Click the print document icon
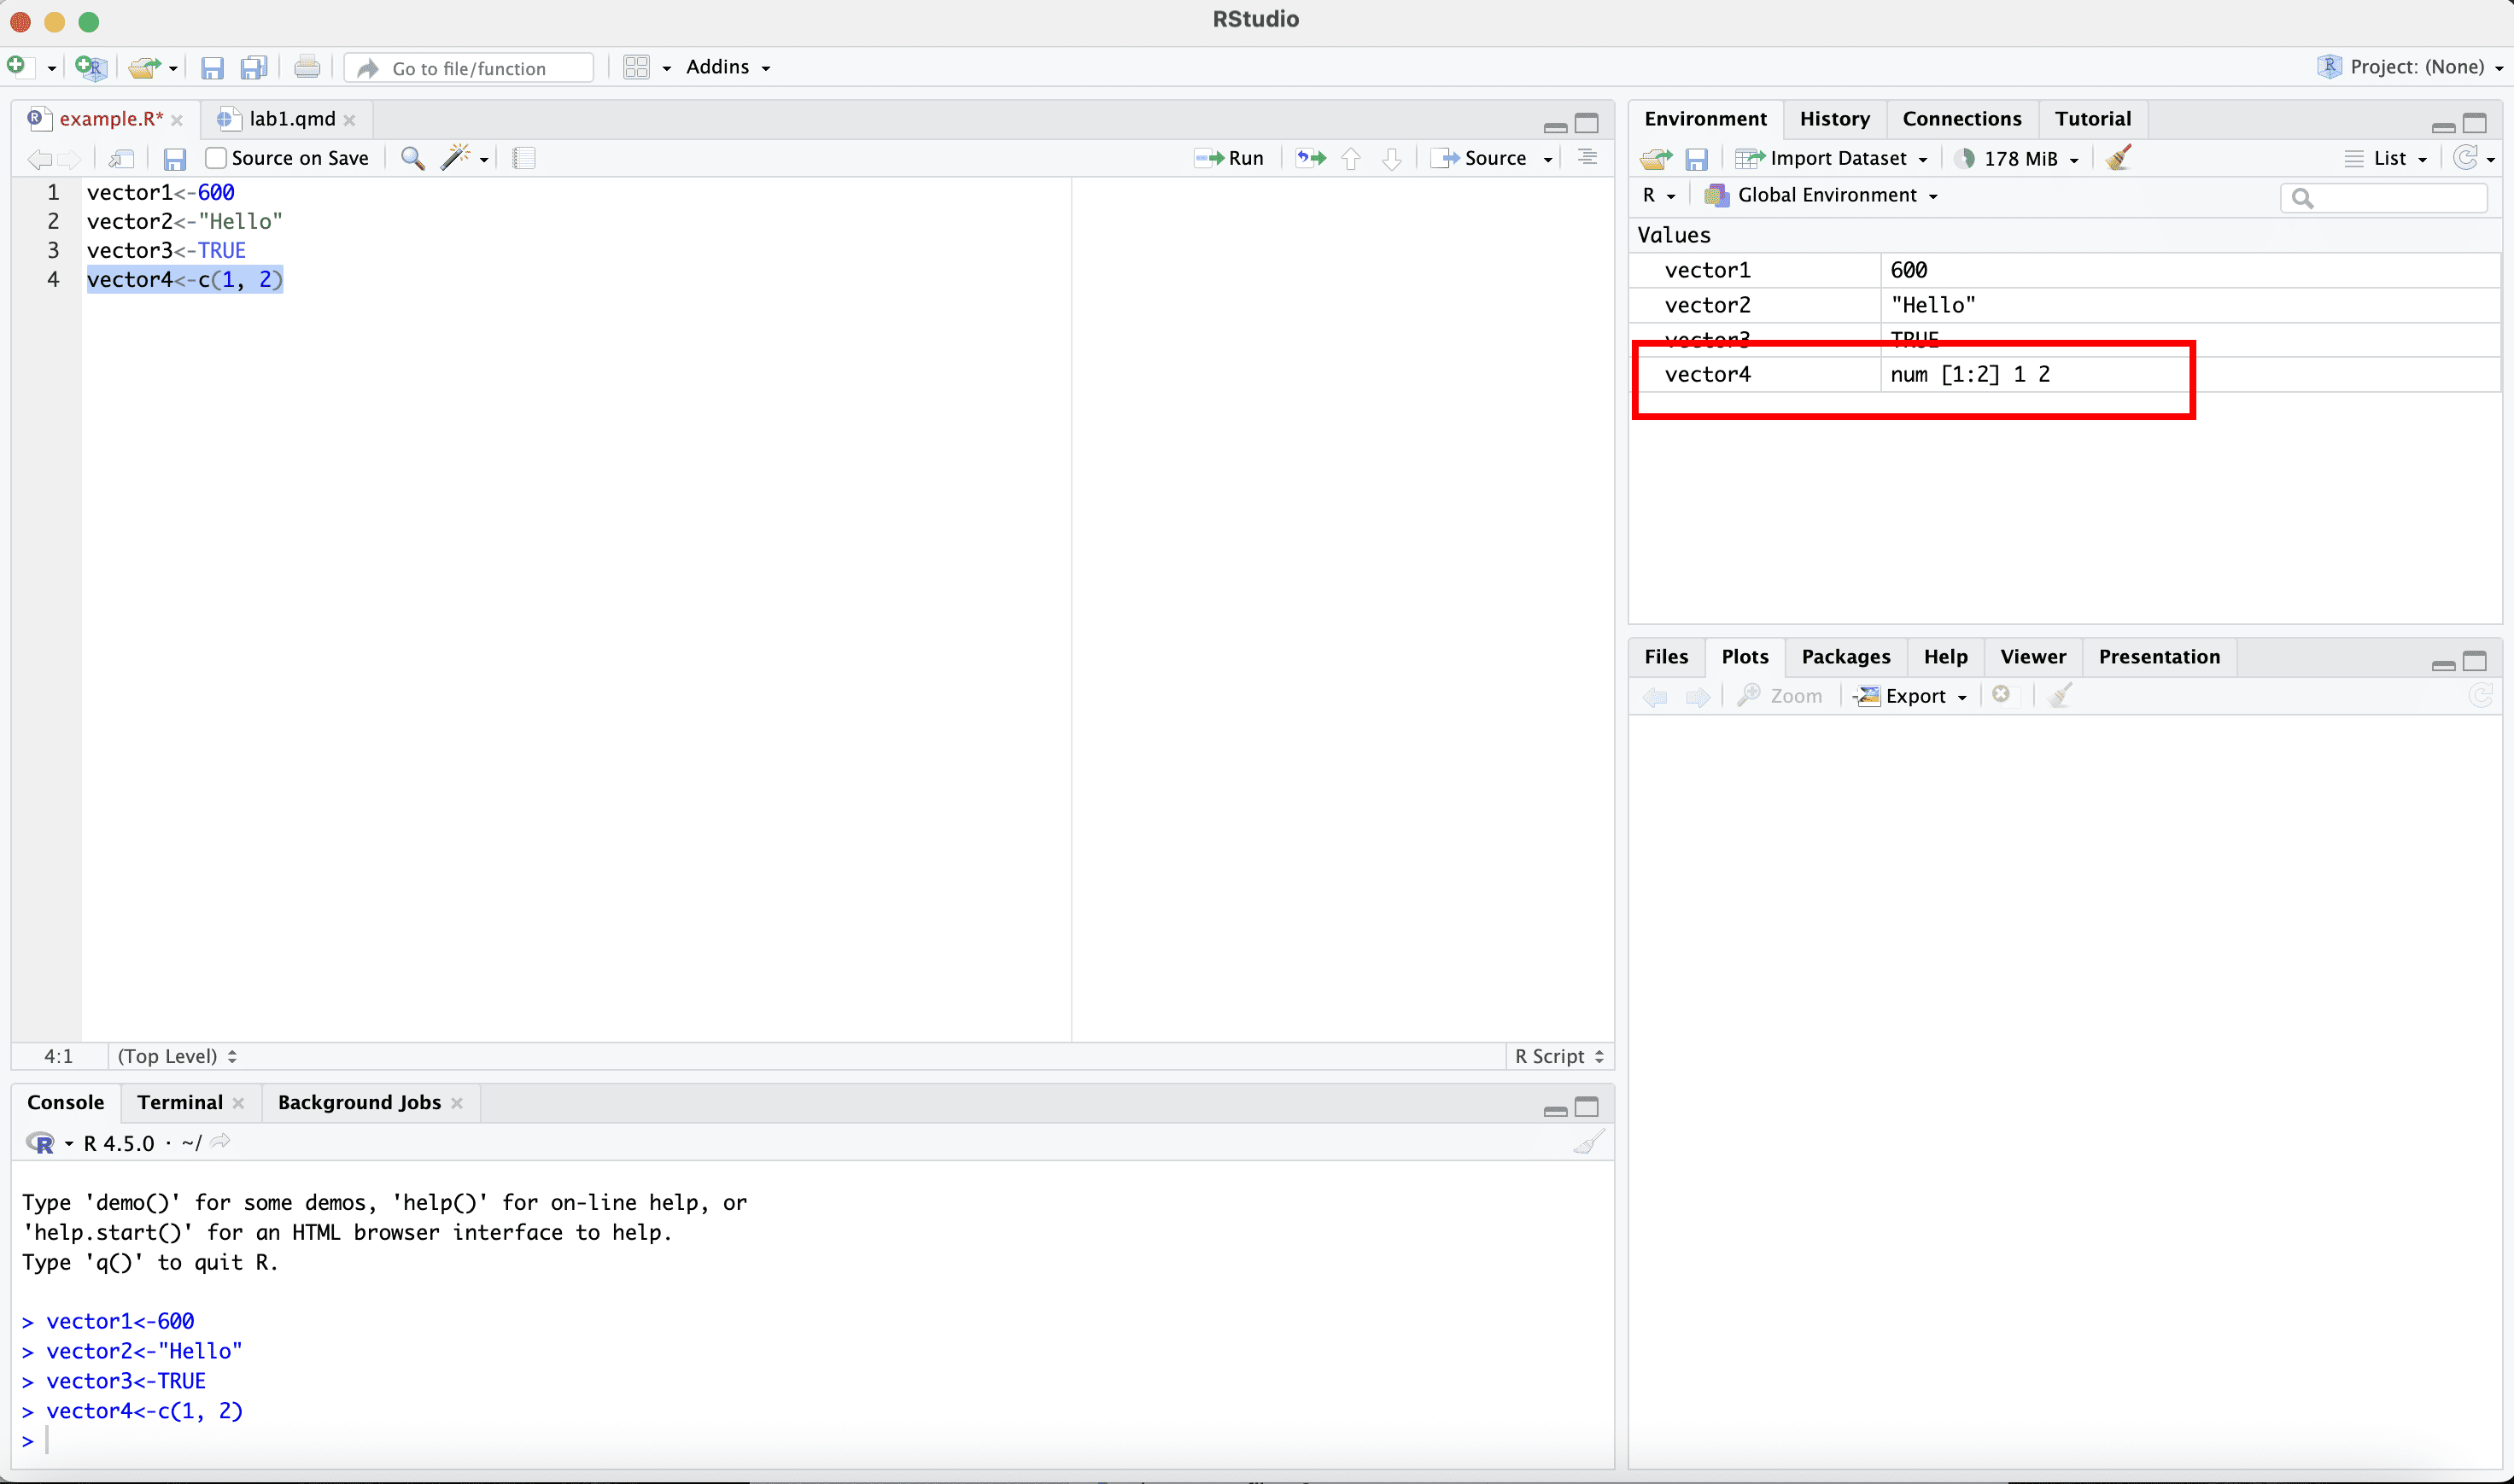 click(x=307, y=68)
